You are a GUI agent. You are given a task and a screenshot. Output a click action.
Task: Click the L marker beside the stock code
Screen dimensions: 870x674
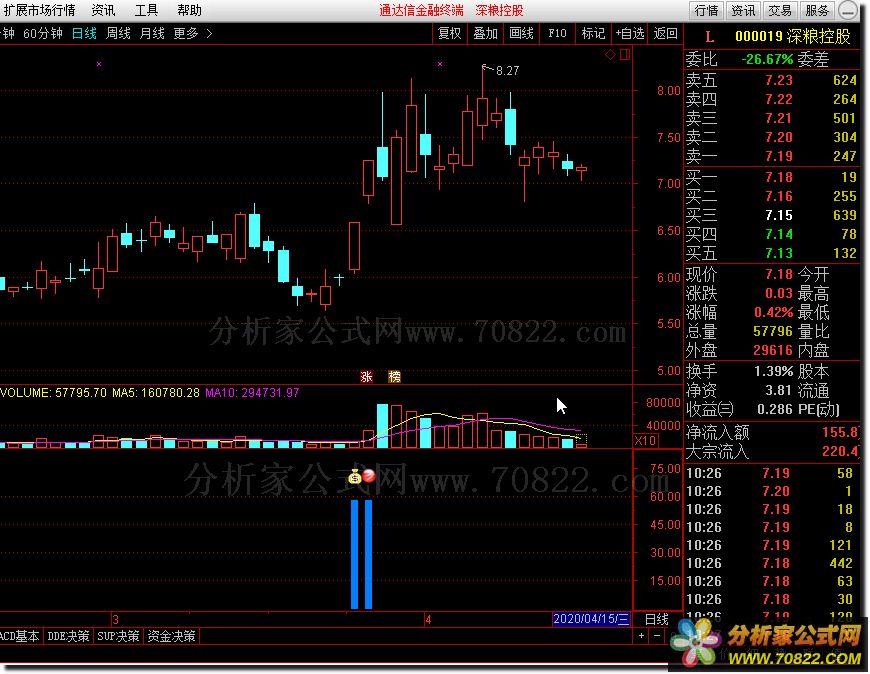point(709,37)
